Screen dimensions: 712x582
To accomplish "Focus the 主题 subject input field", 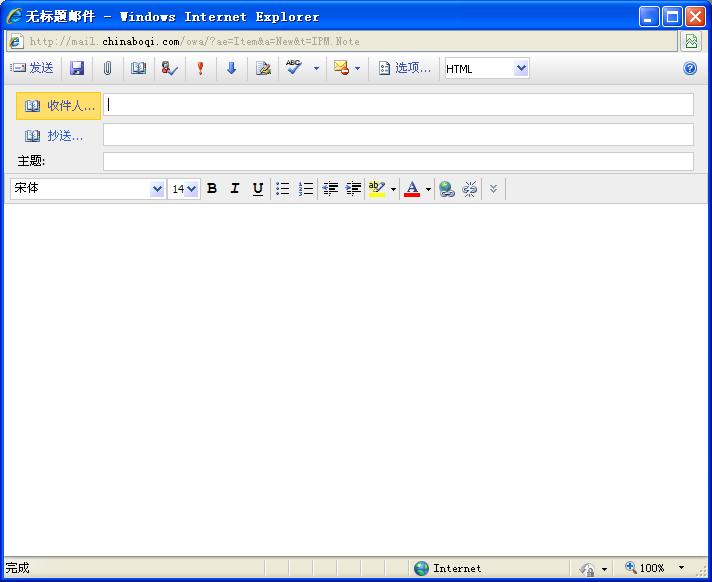I will click(398, 162).
